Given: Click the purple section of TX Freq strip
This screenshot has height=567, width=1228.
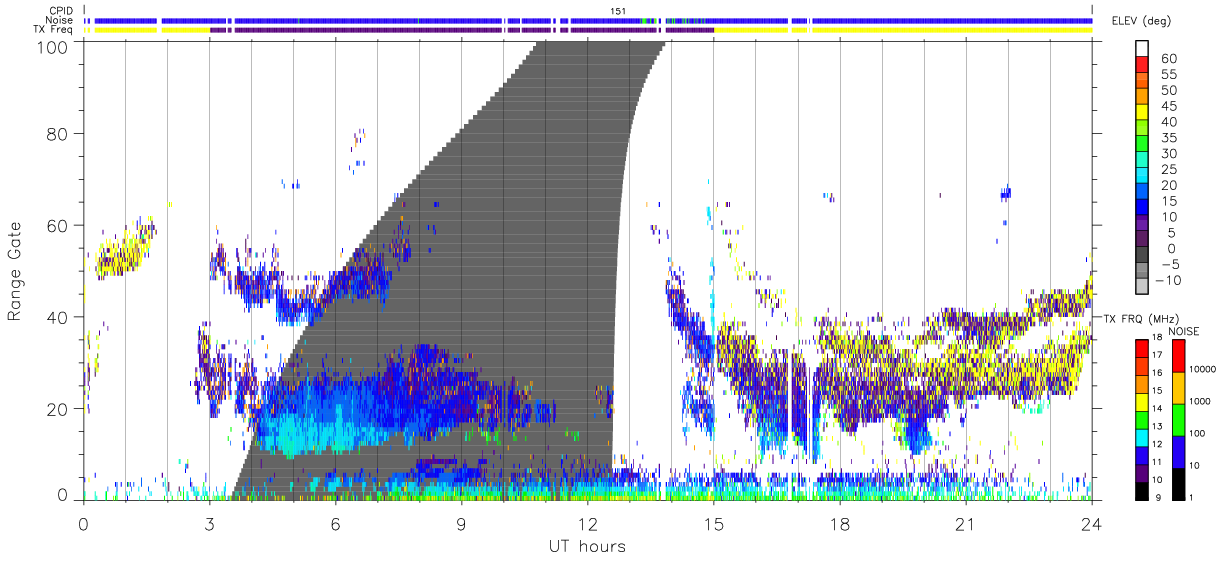Looking at the screenshot, I should click(x=460, y=30).
